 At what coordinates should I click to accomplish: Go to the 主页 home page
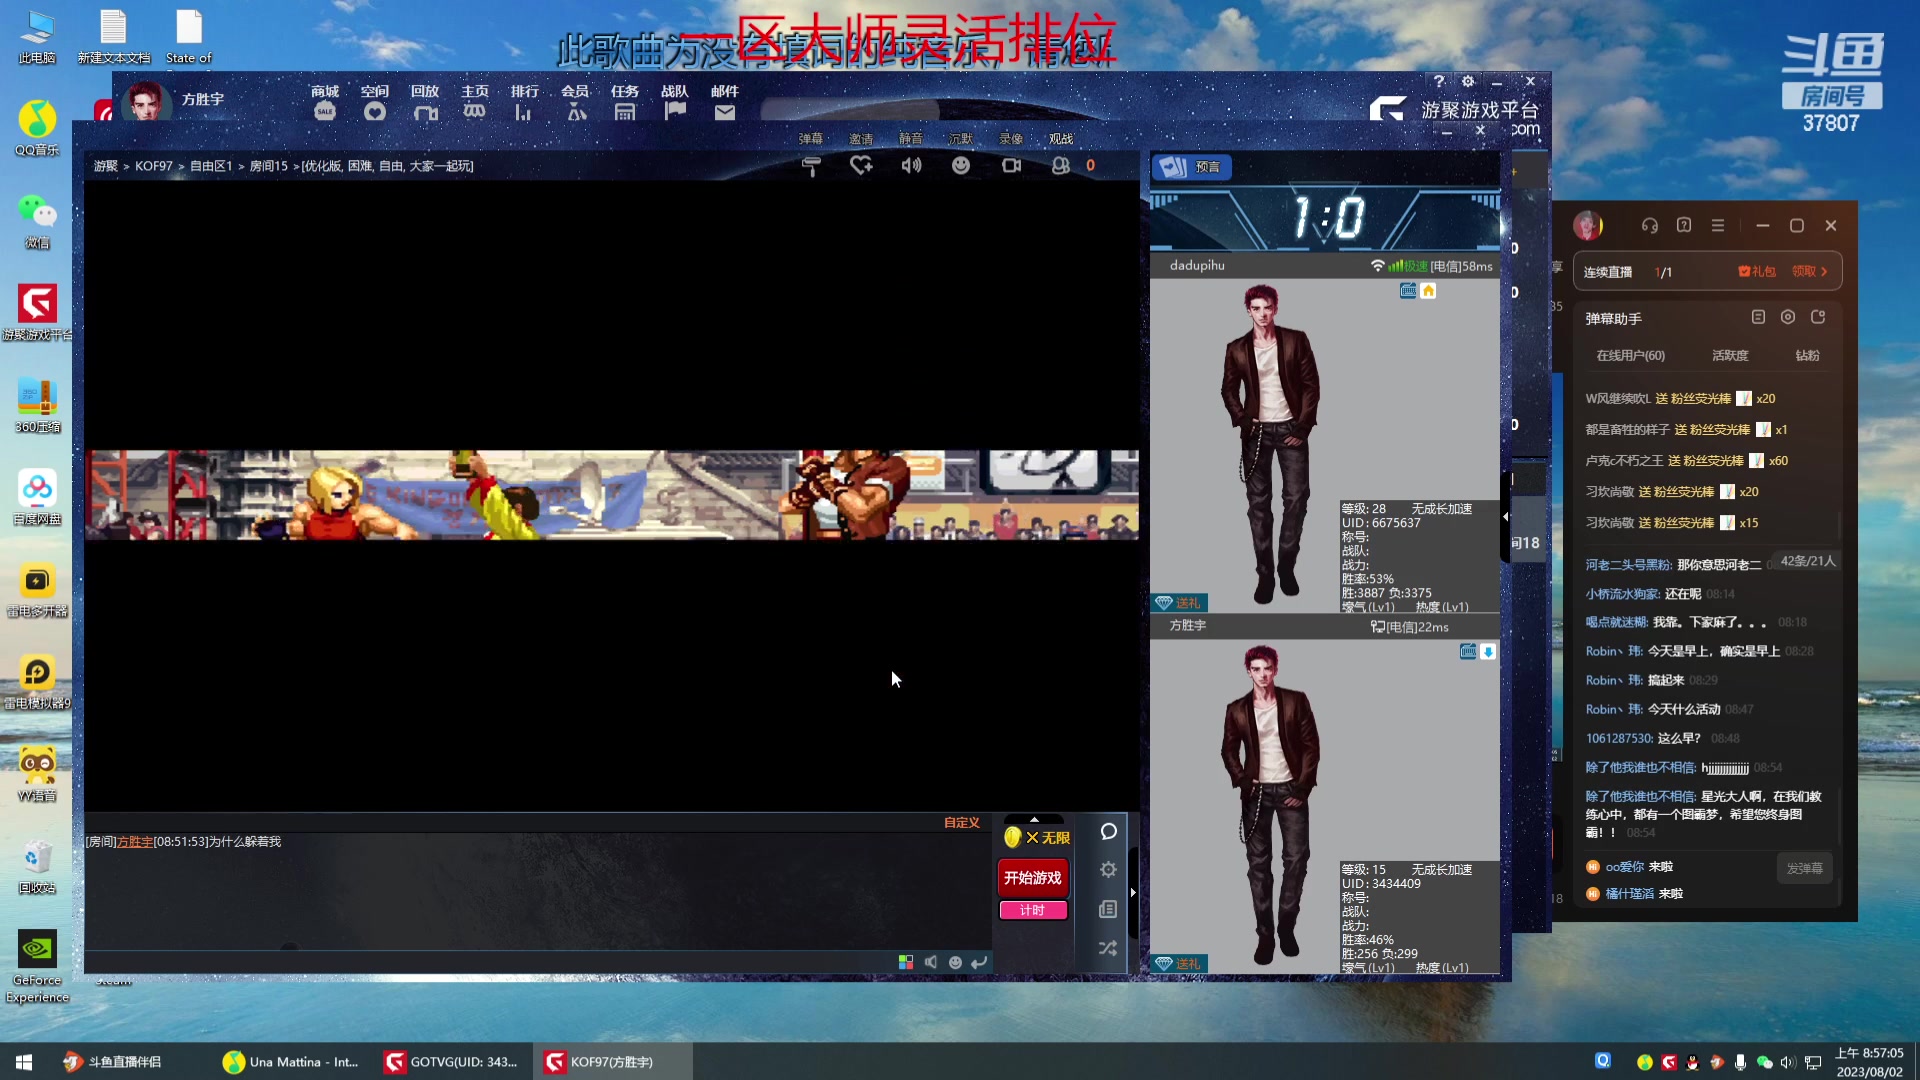(x=475, y=101)
